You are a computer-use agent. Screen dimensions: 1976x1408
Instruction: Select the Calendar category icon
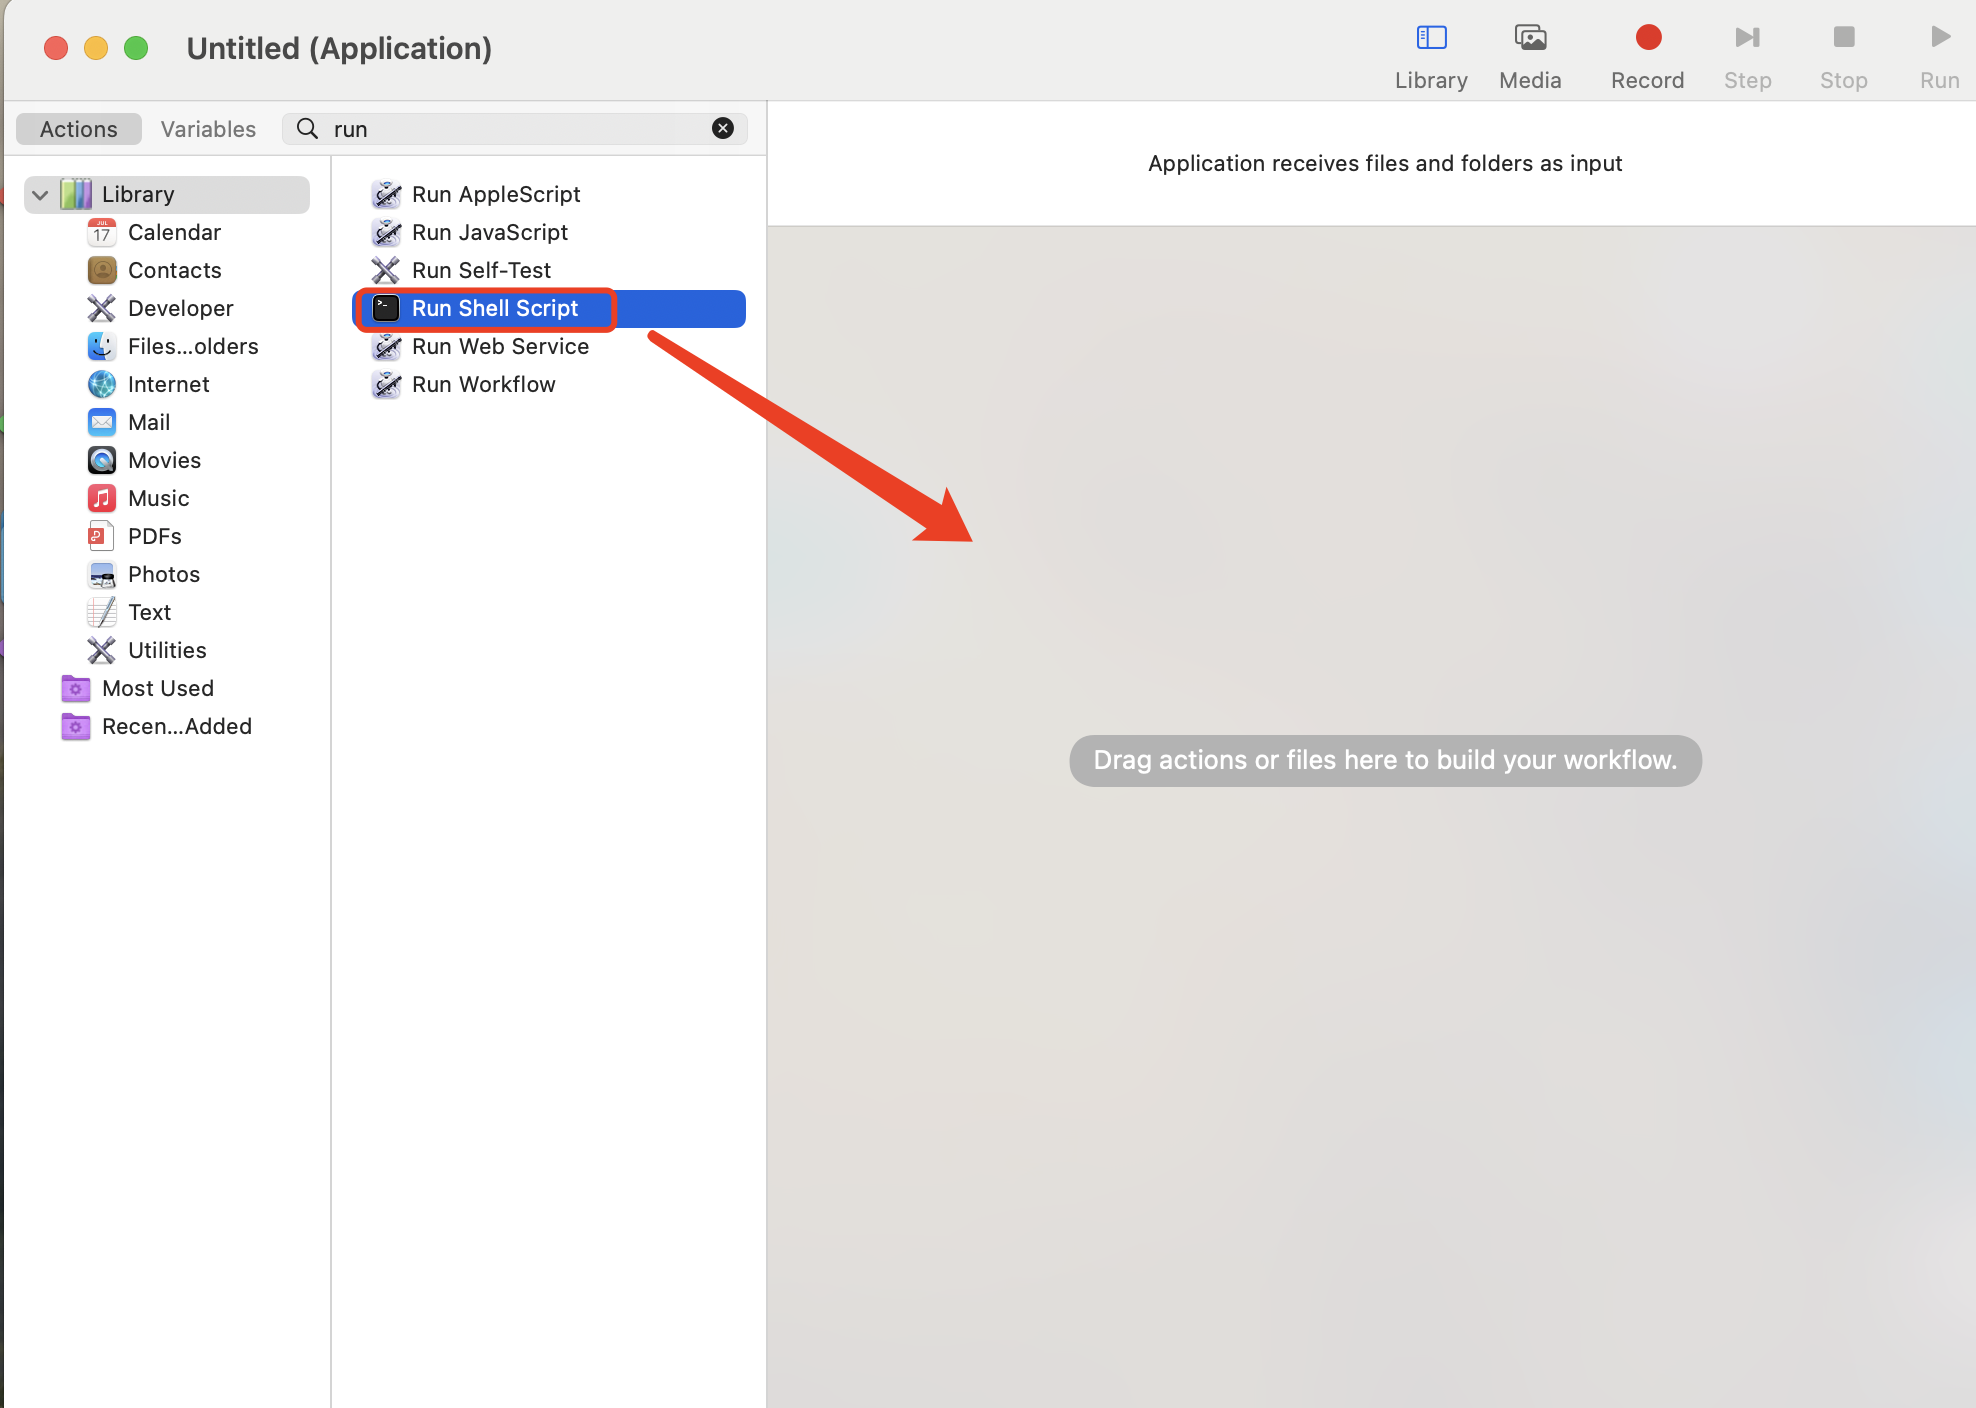[x=101, y=233]
